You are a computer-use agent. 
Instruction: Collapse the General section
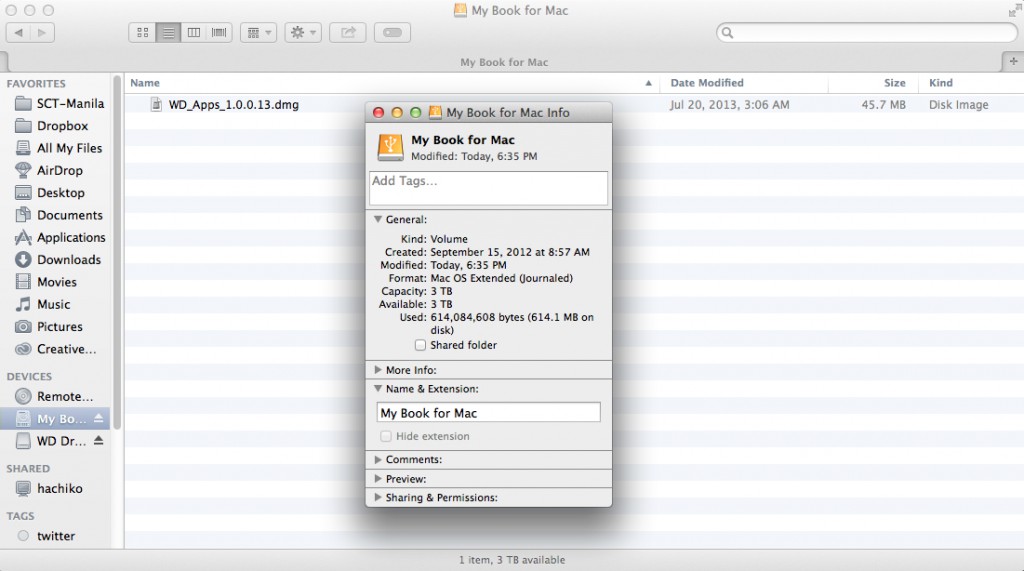(378, 219)
